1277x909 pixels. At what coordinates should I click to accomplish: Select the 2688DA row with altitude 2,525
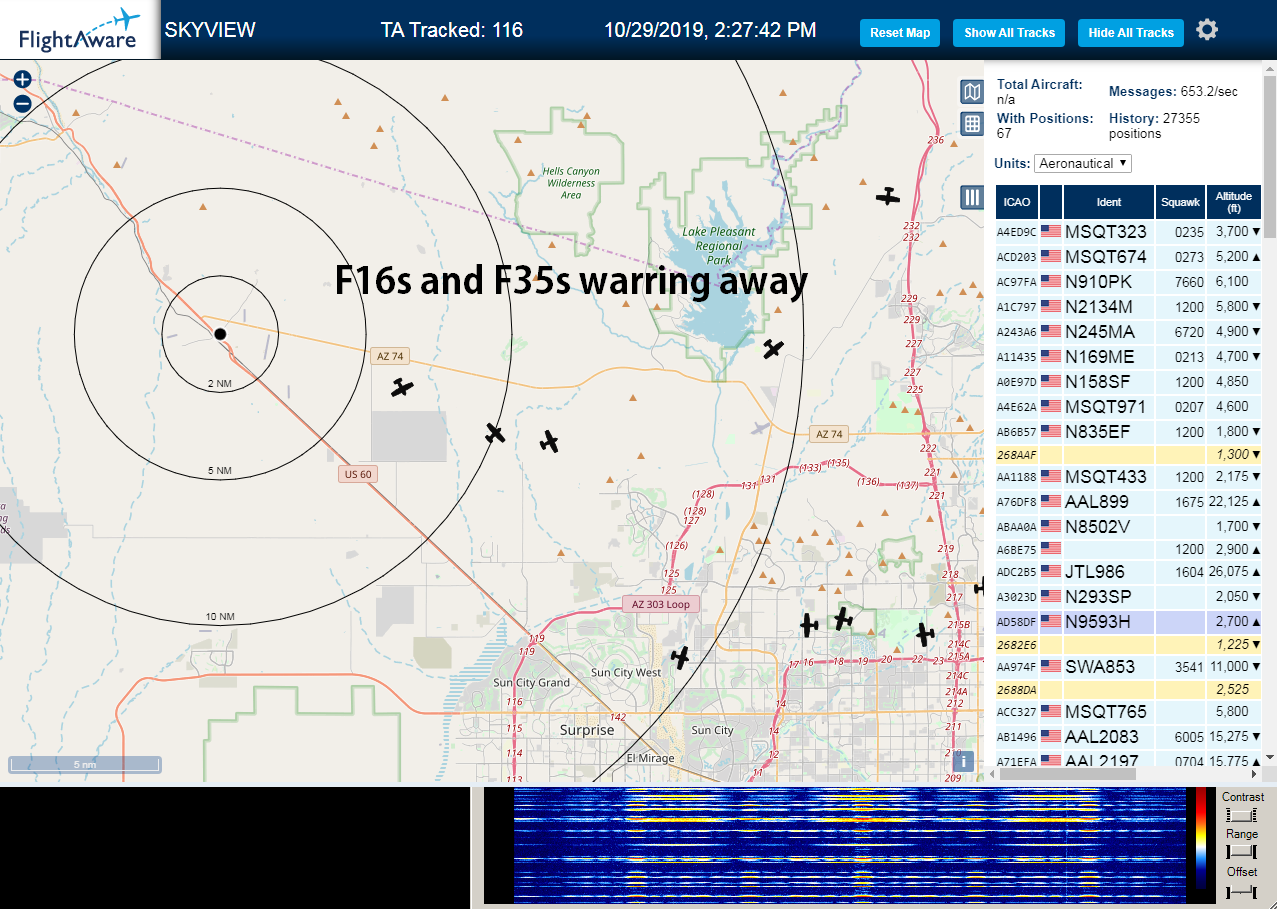coord(1129,689)
